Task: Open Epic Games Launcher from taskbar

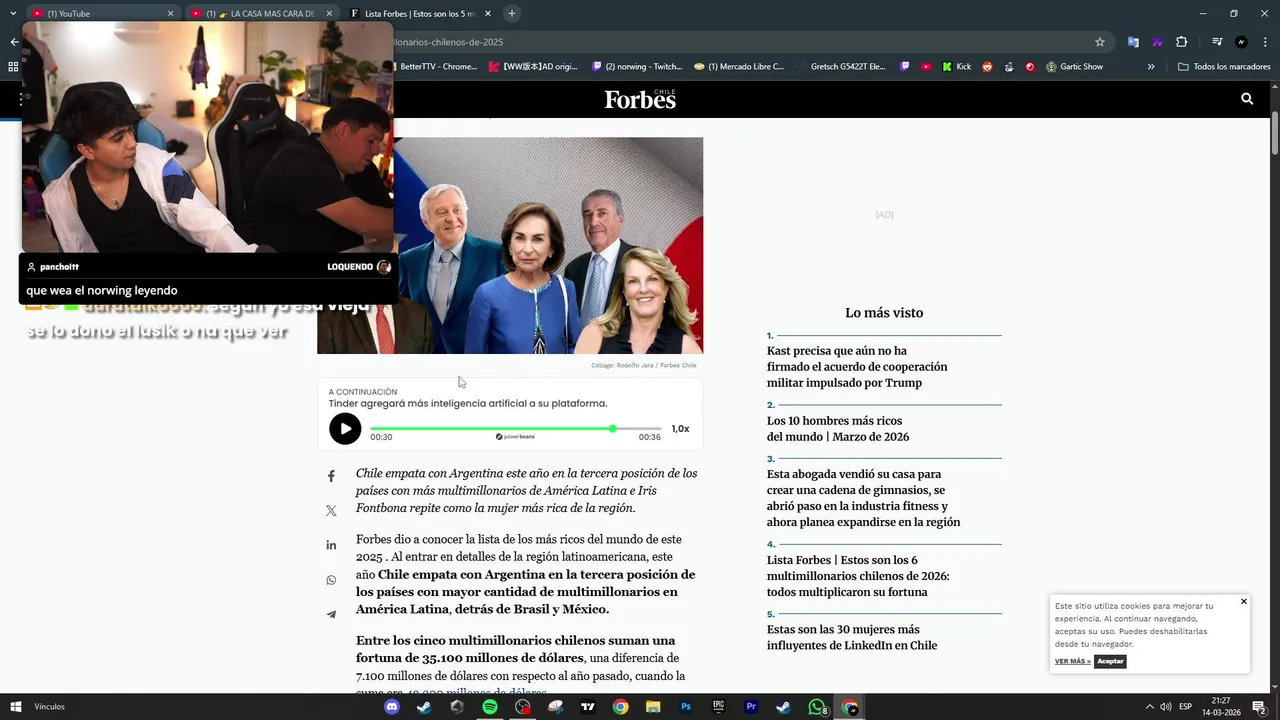Action: tap(718, 707)
